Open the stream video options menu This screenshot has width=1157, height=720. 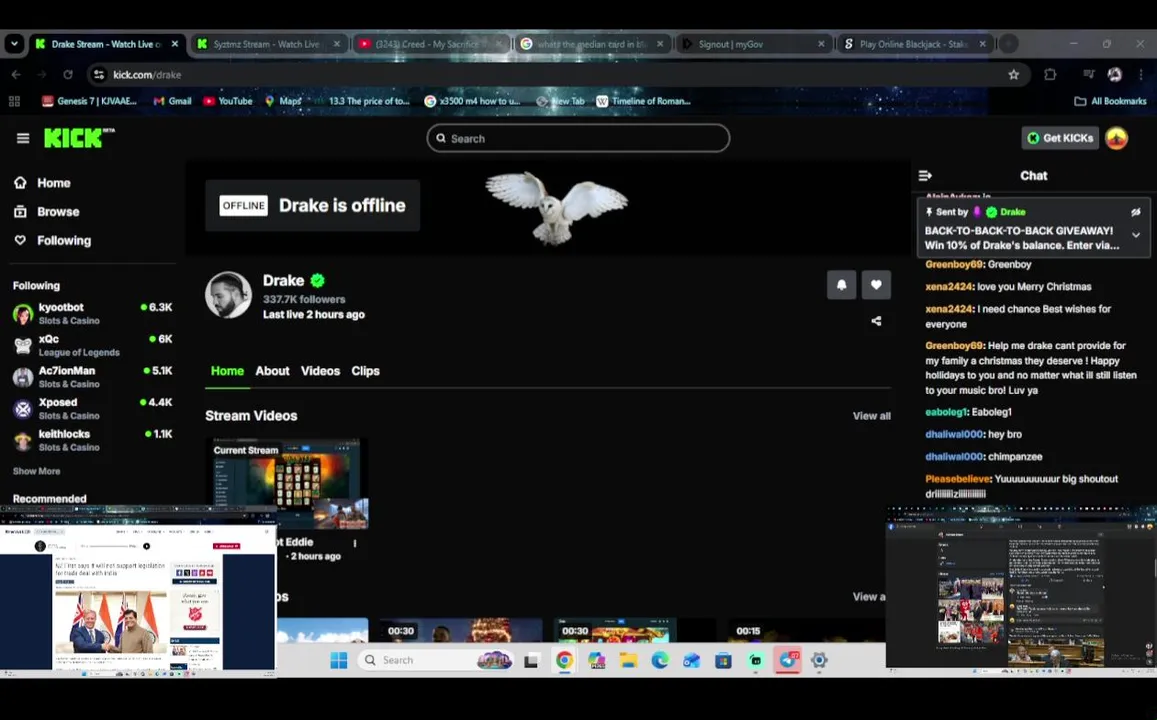[355, 544]
